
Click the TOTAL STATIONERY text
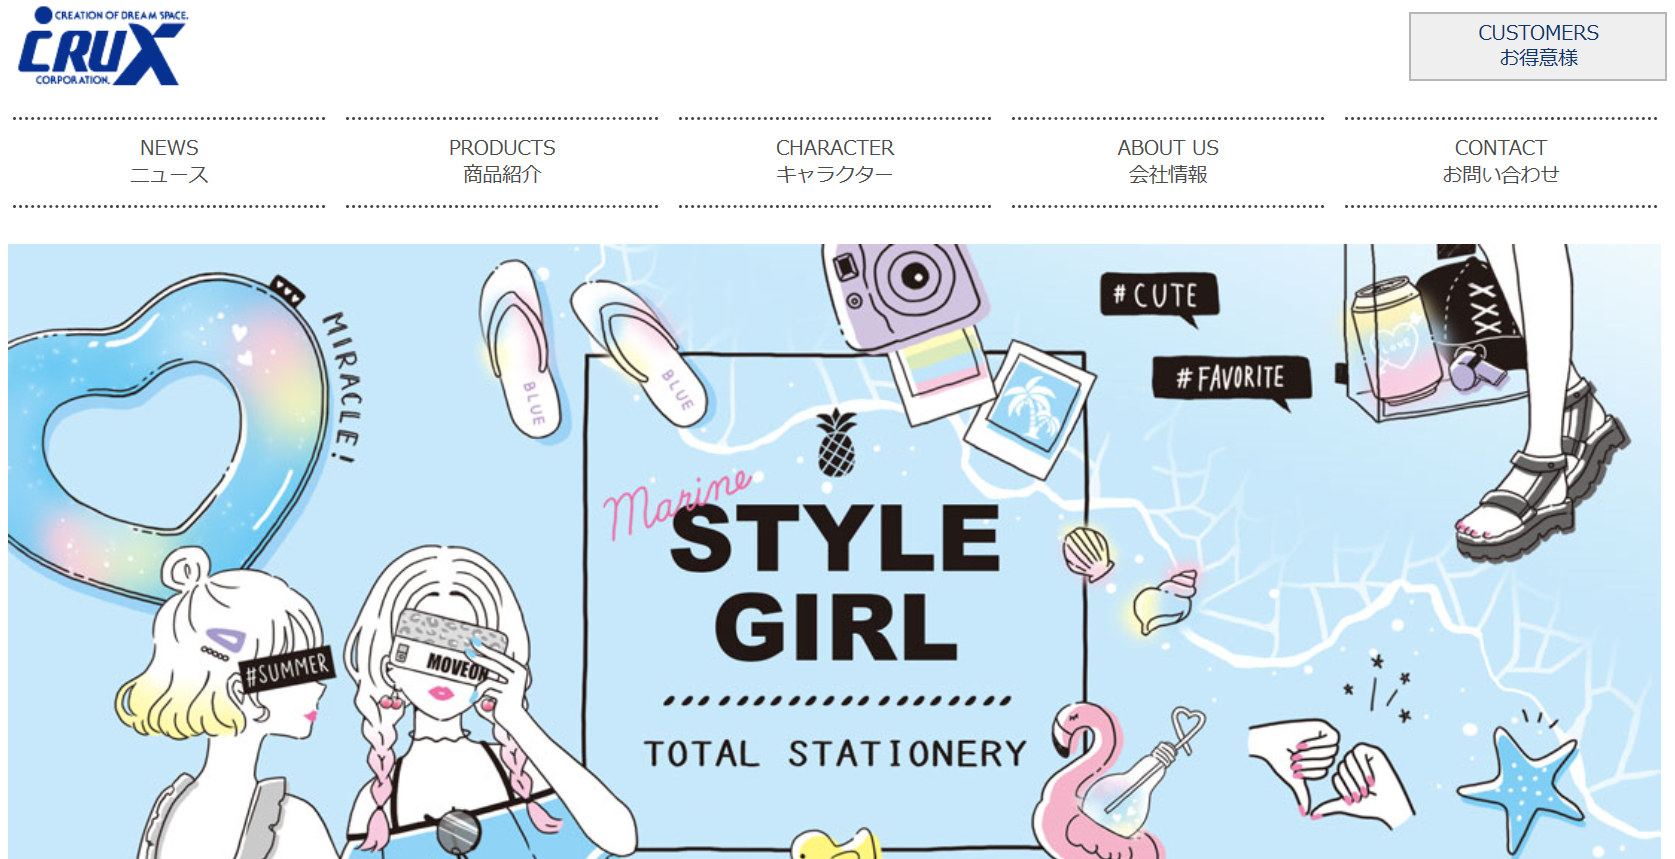(x=835, y=753)
